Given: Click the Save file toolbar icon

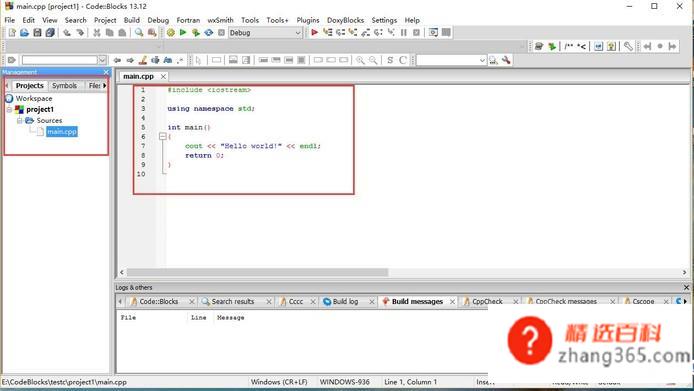Looking at the screenshot, I should [37, 33].
